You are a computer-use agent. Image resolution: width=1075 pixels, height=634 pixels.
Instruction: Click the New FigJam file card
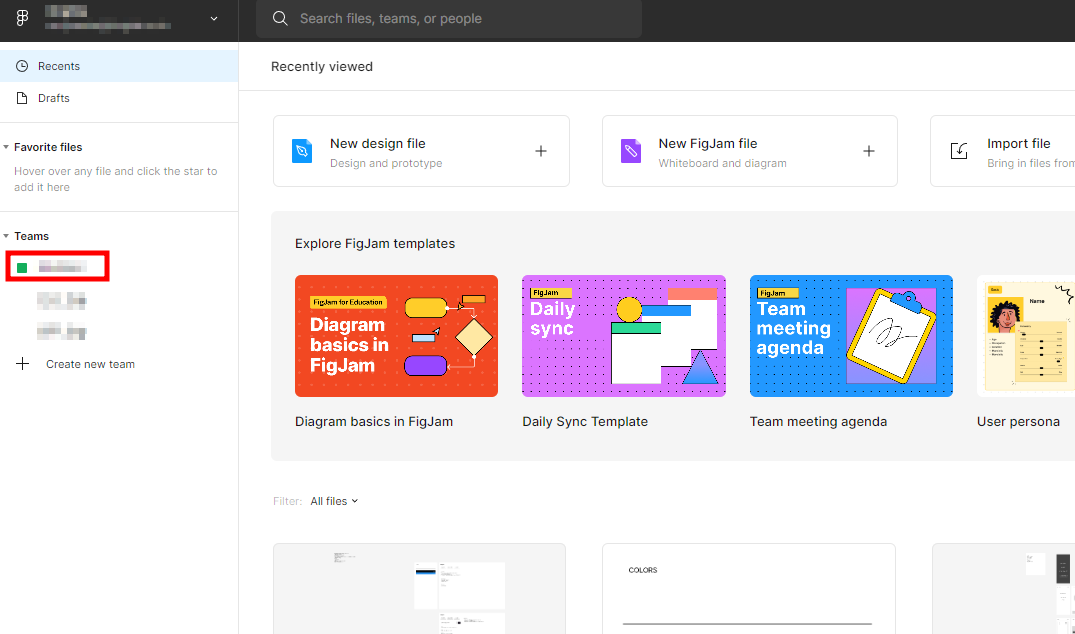[749, 151]
